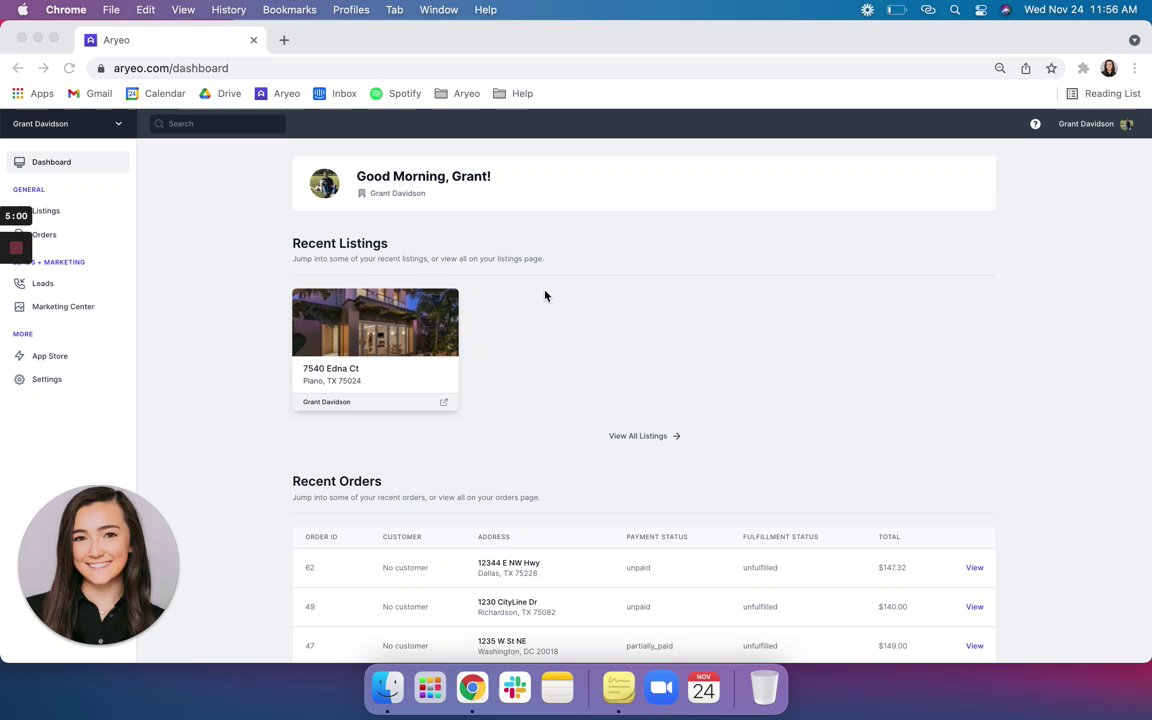Open the Edit menu
1152x720 pixels.
[145, 10]
